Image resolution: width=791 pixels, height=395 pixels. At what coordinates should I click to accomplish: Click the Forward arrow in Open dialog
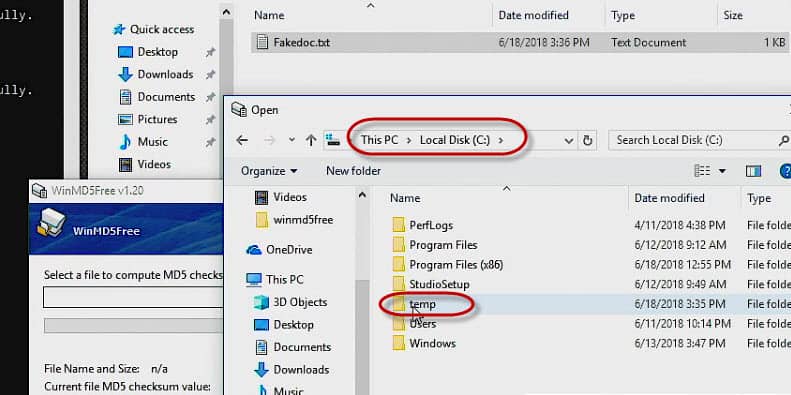click(269, 140)
